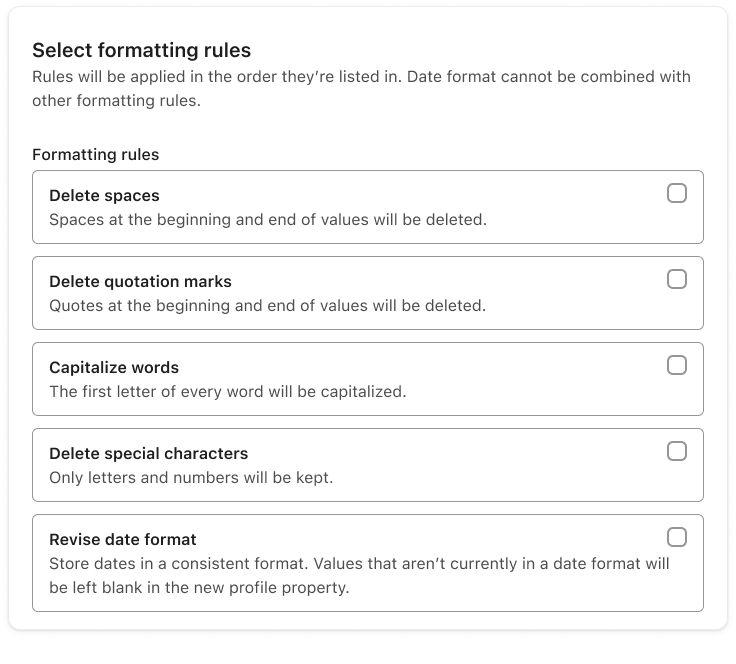736x664 pixels.
Task: Click the "Select formatting rules" heading
Action: pos(141,50)
